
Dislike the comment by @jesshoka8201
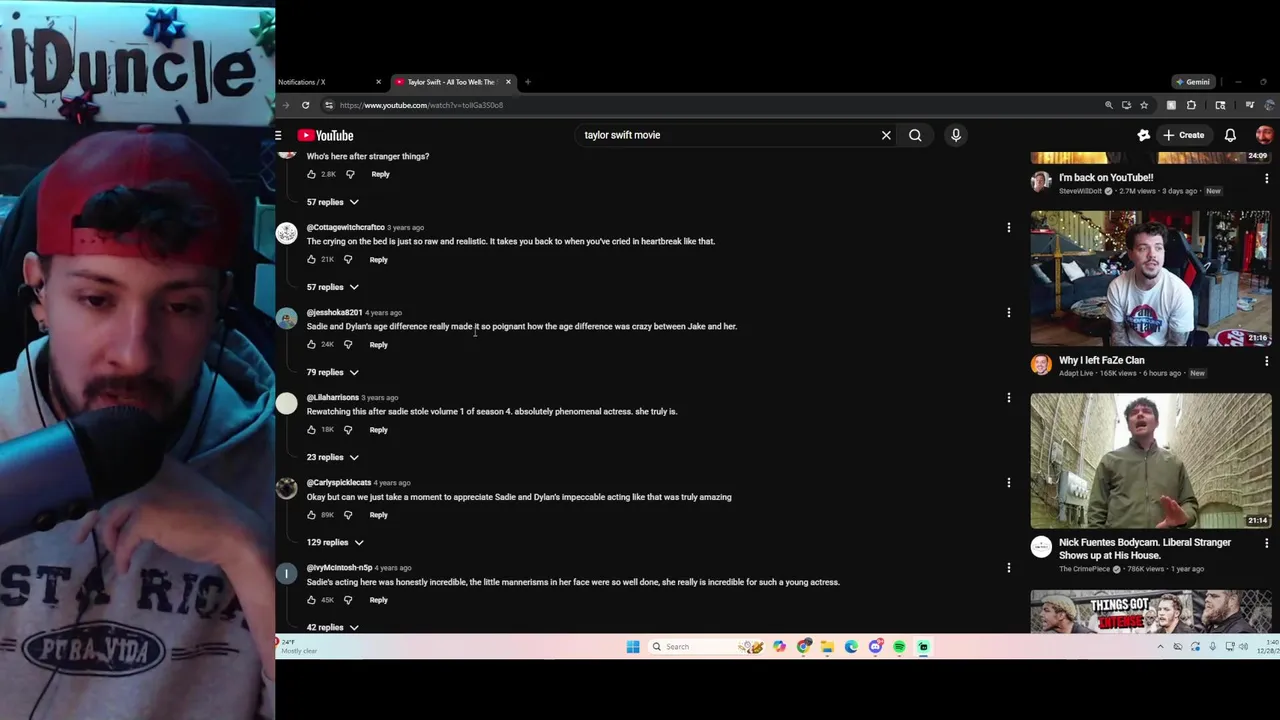pos(348,344)
